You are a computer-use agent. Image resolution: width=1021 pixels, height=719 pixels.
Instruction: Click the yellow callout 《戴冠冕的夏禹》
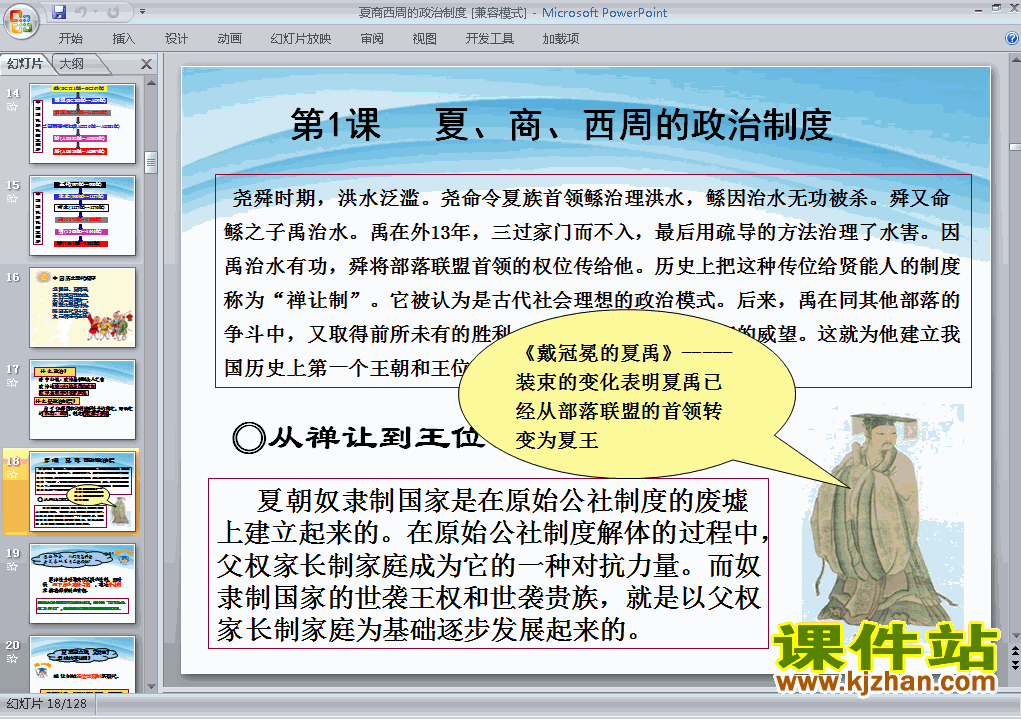pyautogui.click(x=626, y=393)
